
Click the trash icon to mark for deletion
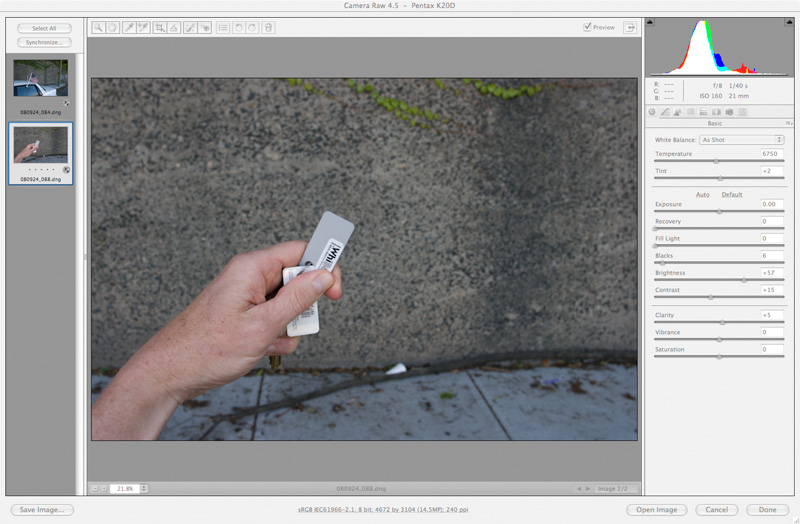coord(268,28)
